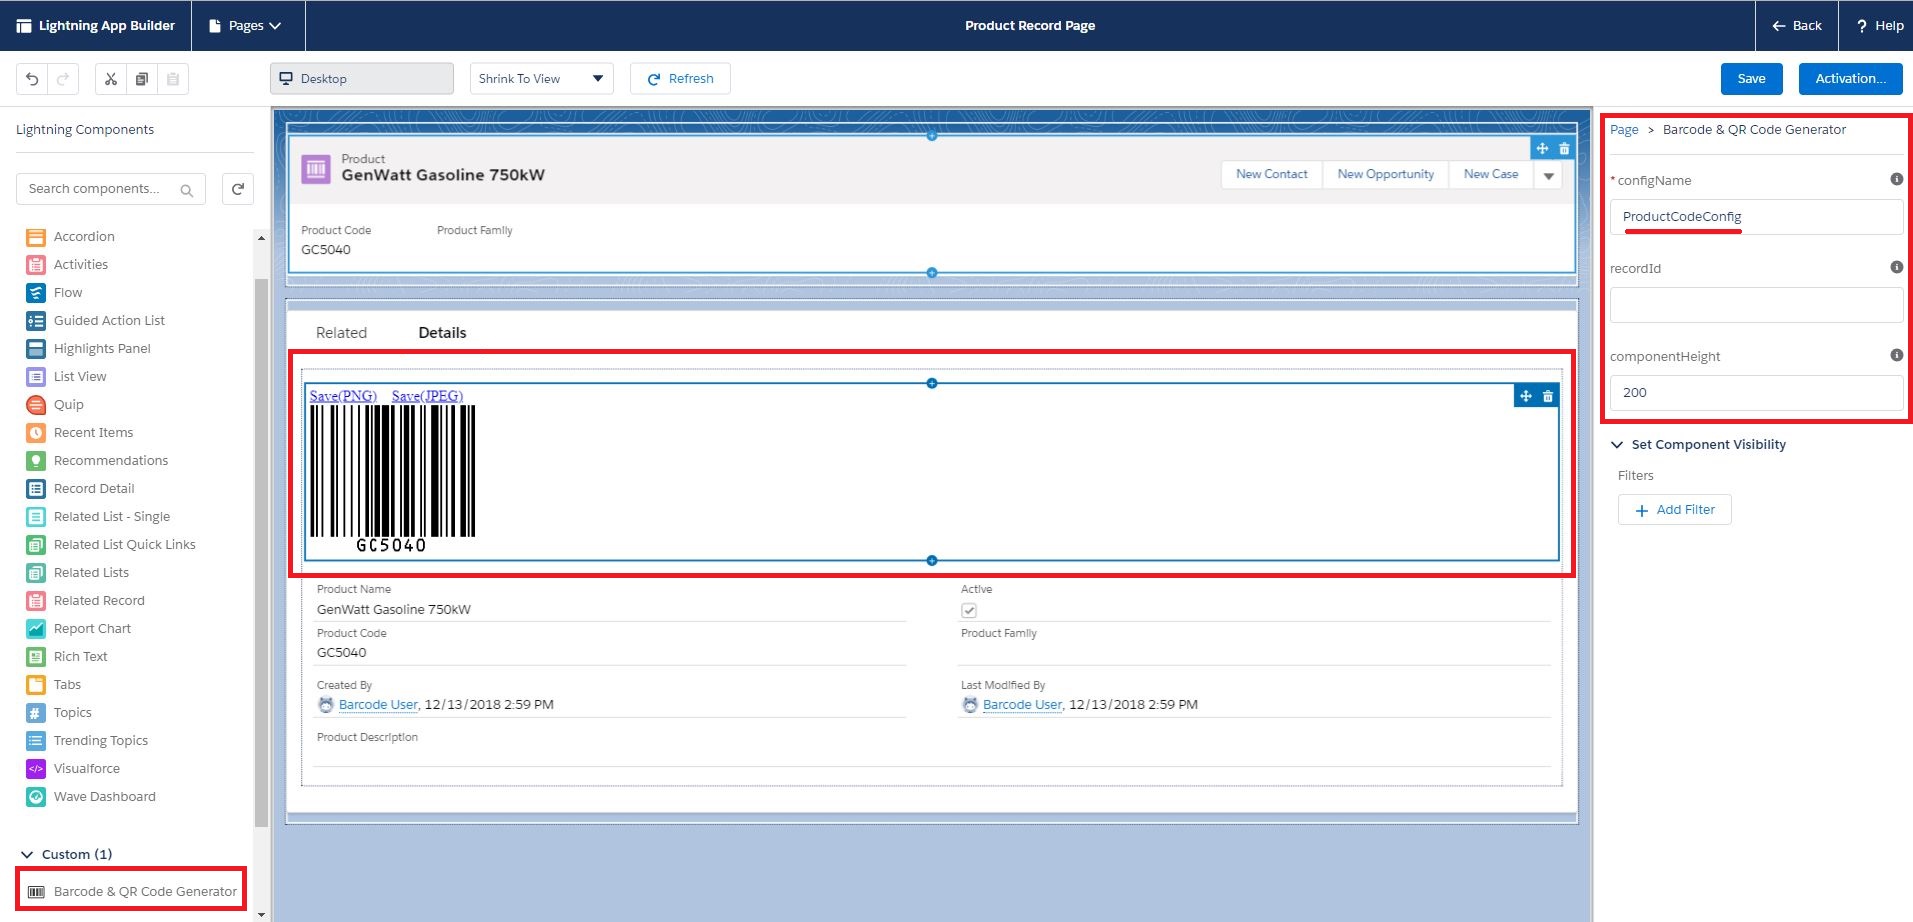Screen dimensions: 1913x922
Task: Click the Add Filter button
Action: tap(1674, 510)
